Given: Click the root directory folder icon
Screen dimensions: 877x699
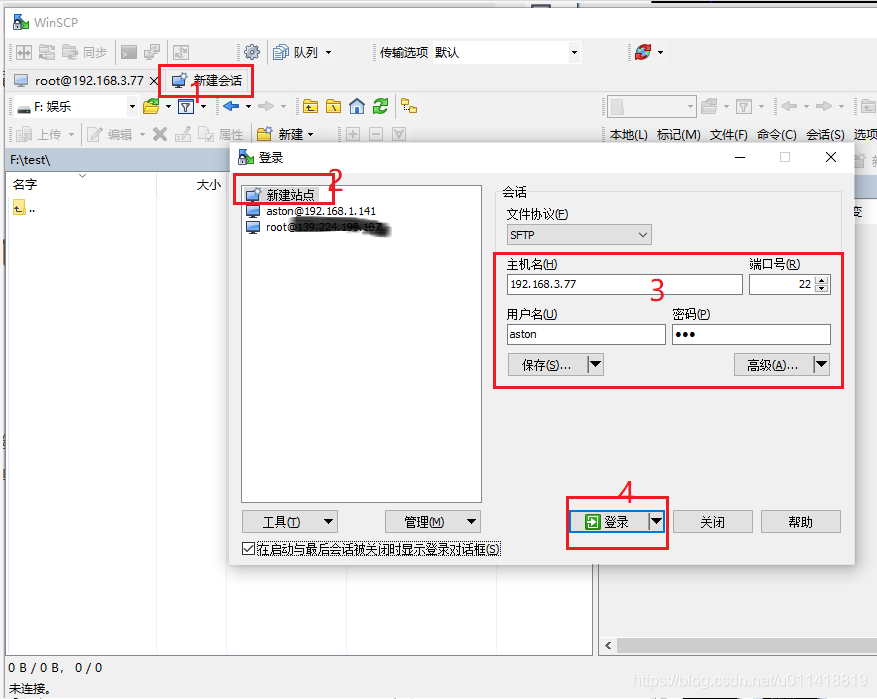Looking at the screenshot, I should point(333,106).
